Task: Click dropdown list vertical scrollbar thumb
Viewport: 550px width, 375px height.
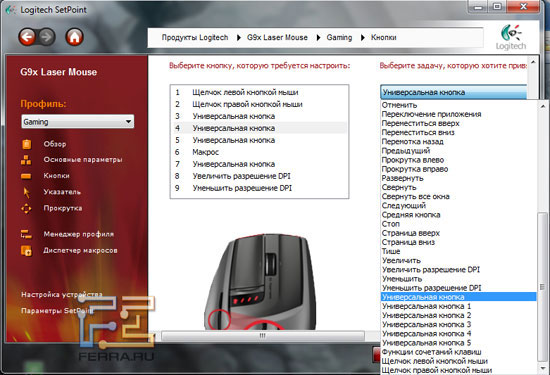Action: tap(543, 286)
